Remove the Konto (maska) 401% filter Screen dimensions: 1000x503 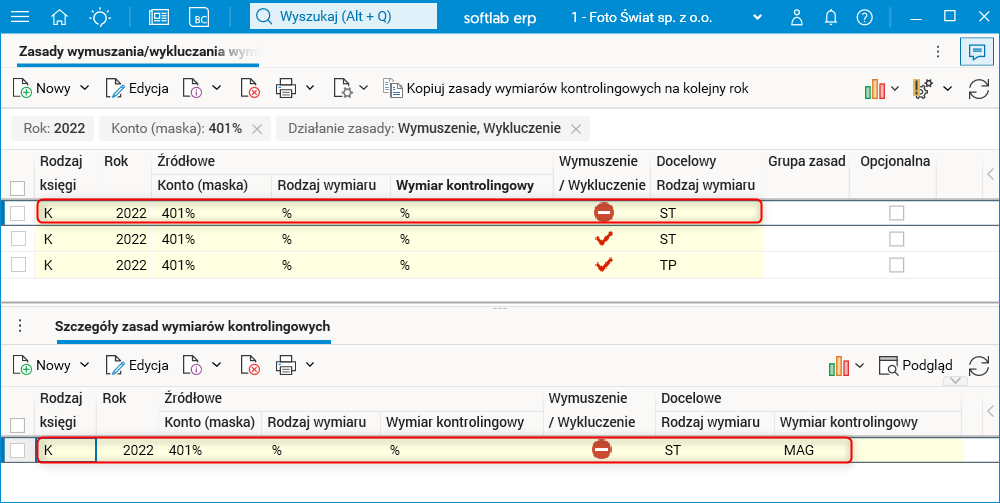257,129
